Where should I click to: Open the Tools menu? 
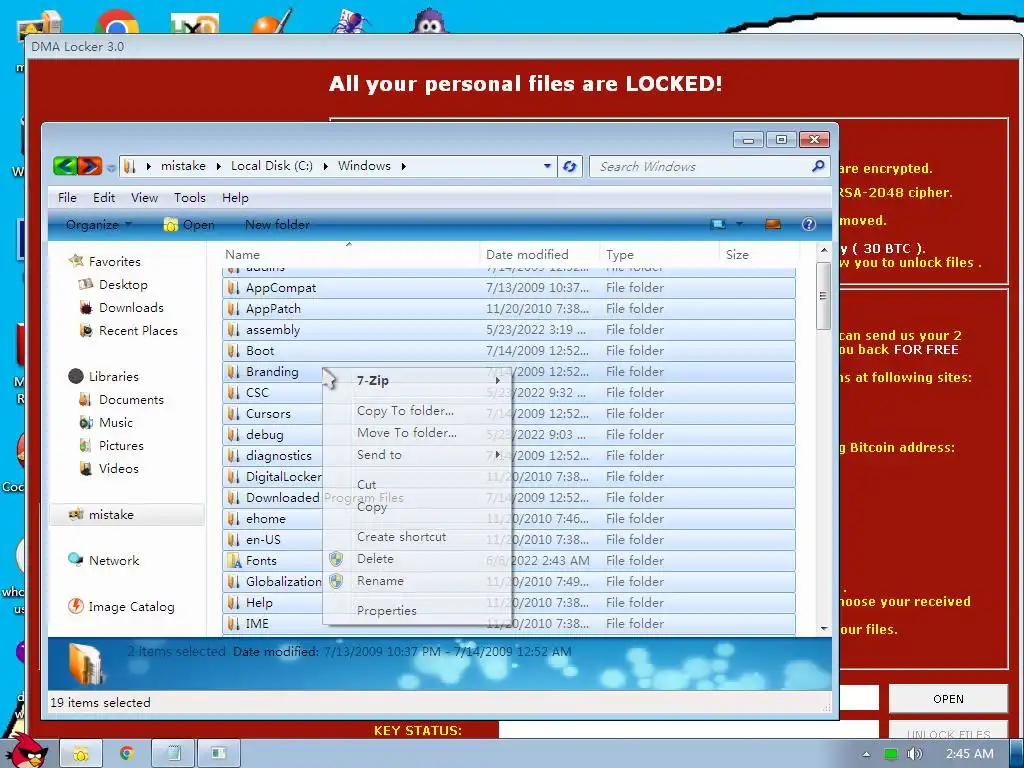point(189,198)
